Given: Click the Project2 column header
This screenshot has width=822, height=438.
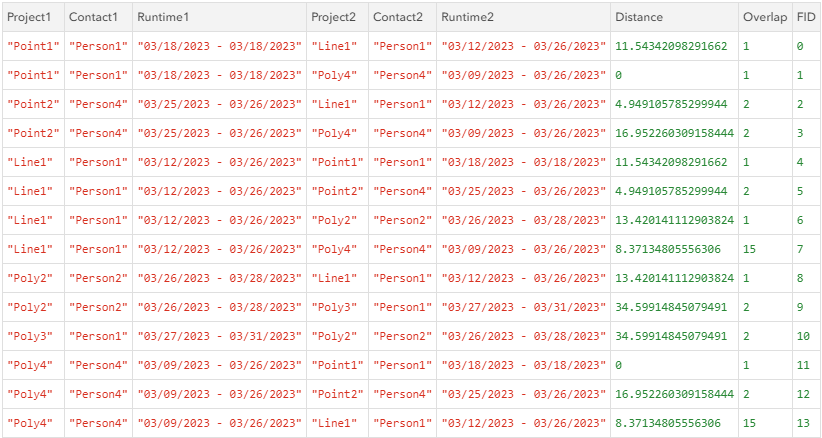Looking at the screenshot, I should pos(334,17).
